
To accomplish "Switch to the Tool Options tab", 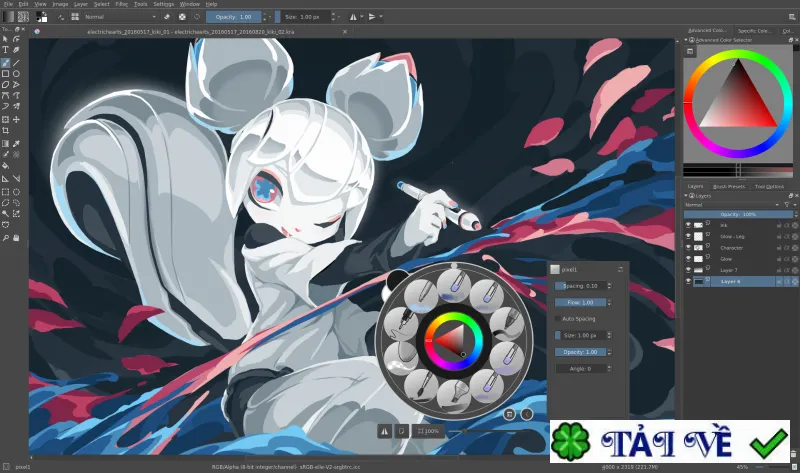I will click(x=769, y=187).
